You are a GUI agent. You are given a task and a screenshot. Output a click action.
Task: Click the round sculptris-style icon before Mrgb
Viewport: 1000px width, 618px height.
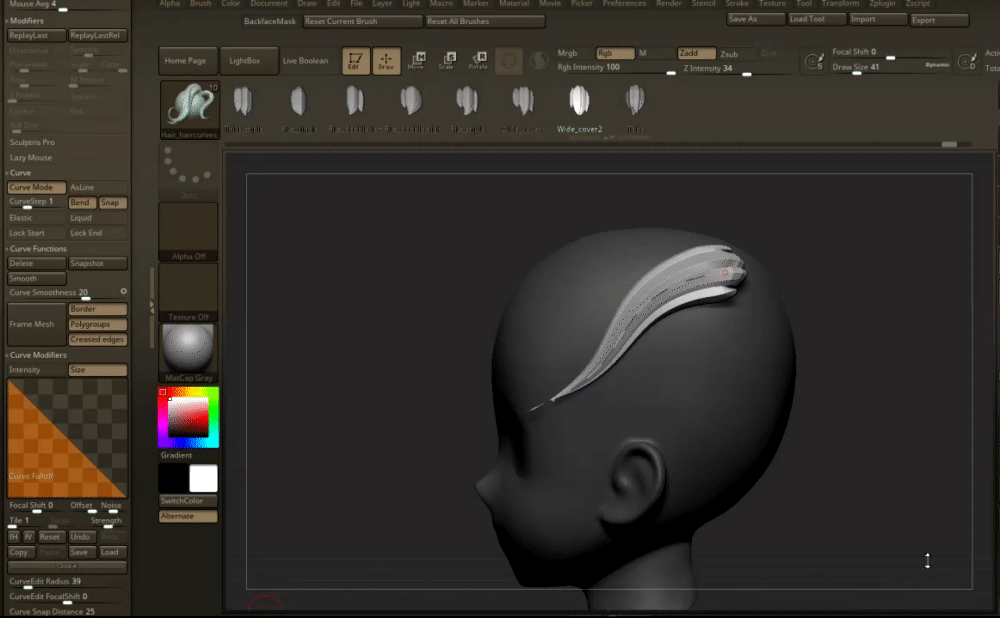pyautogui.click(x=539, y=61)
